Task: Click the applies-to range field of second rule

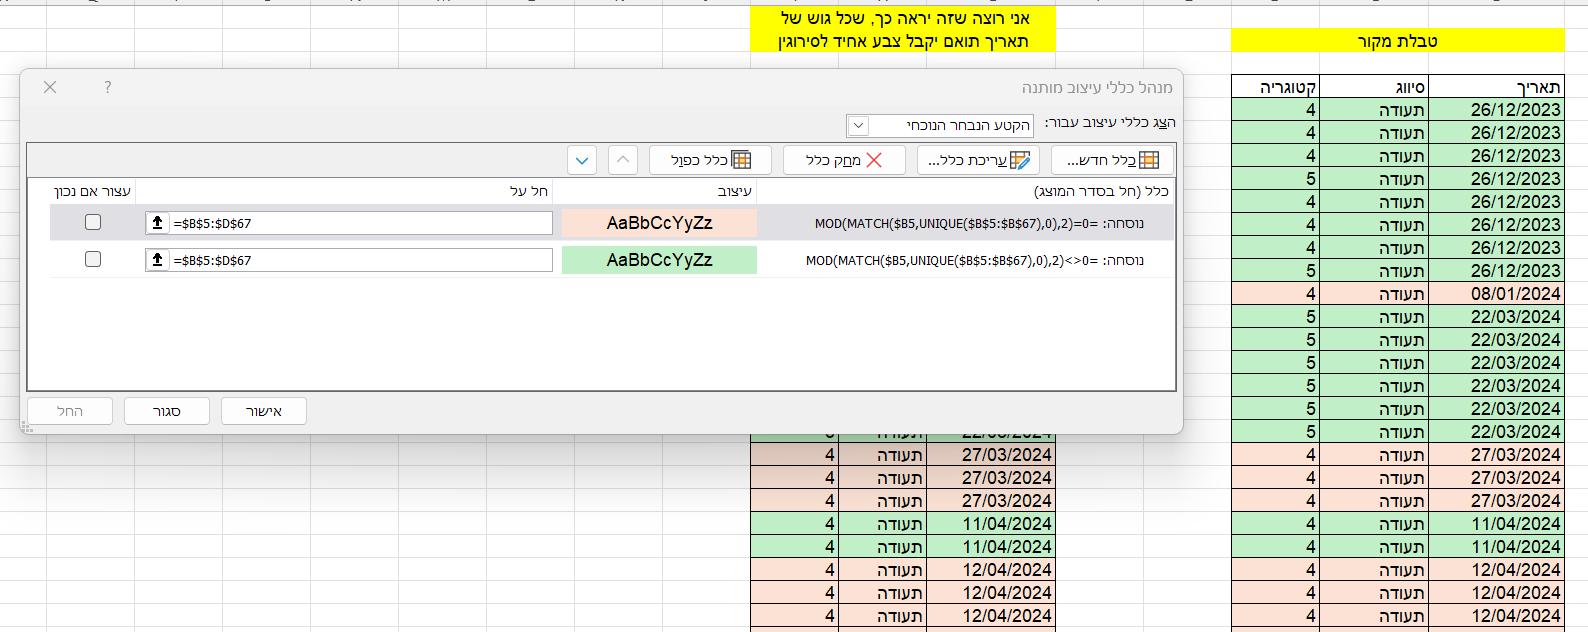Action: click(x=349, y=260)
